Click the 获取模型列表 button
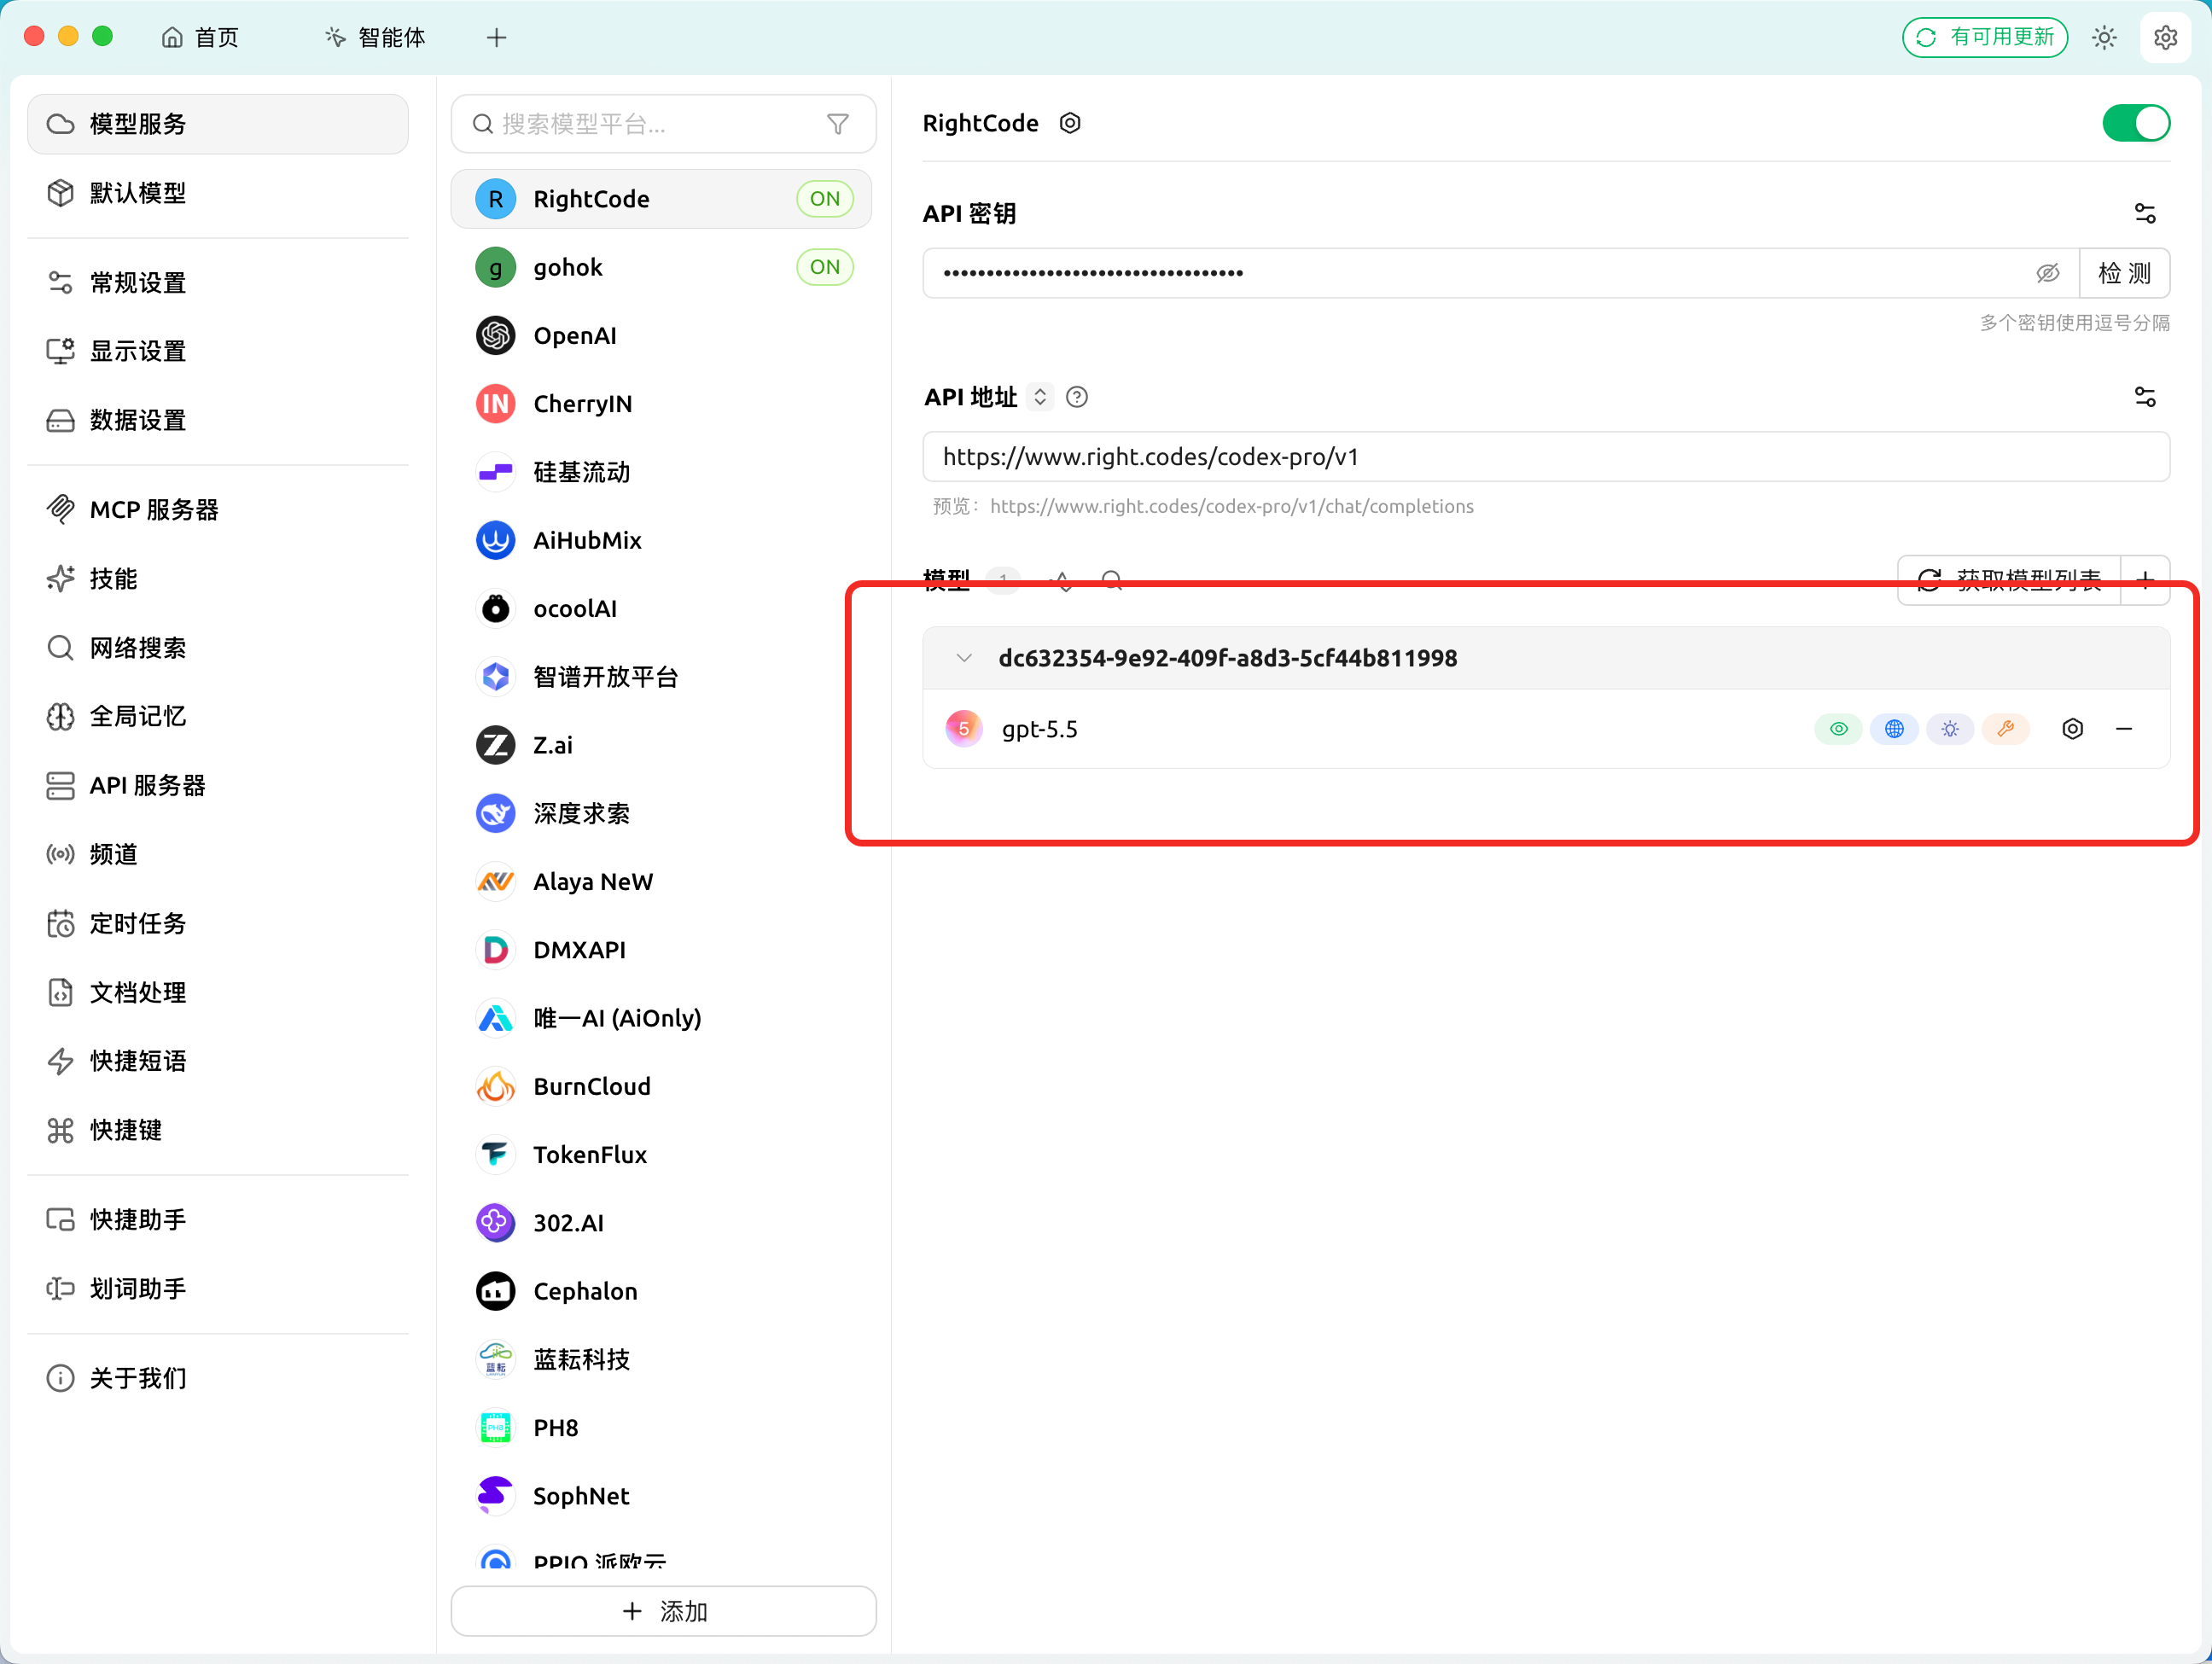Screen dimensions: 2212x1664 coord(2010,580)
